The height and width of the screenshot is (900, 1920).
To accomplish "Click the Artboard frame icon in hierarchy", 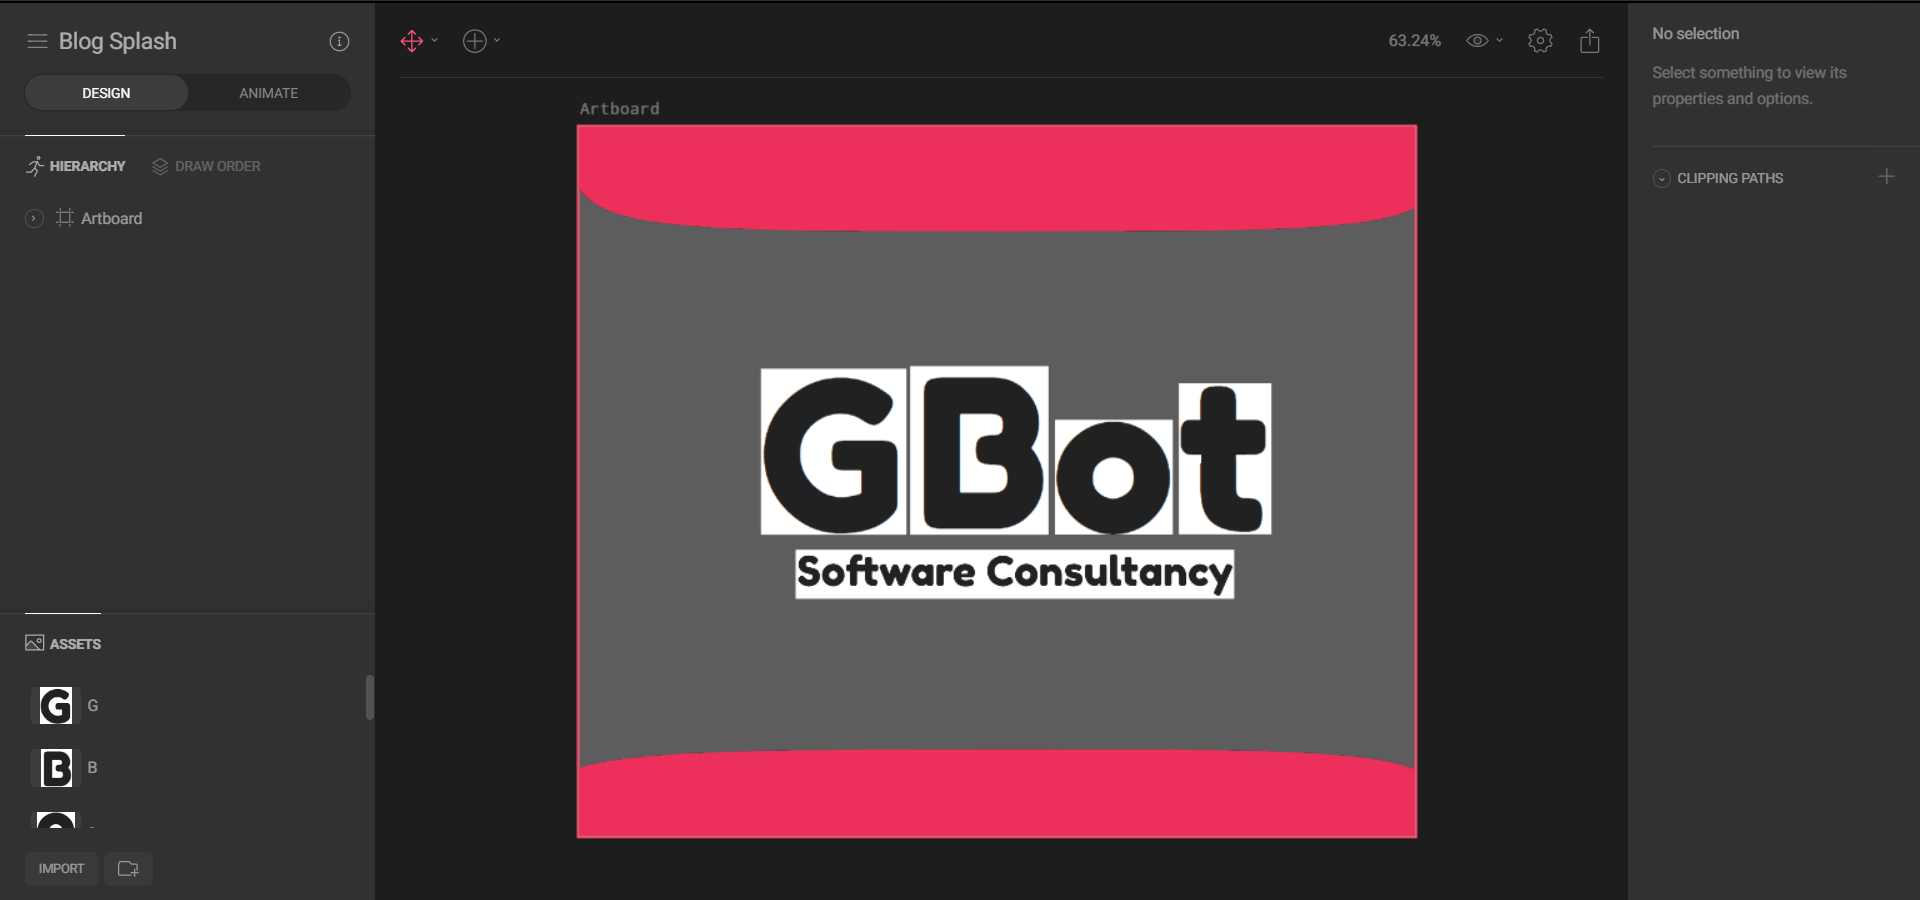I will [65, 218].
